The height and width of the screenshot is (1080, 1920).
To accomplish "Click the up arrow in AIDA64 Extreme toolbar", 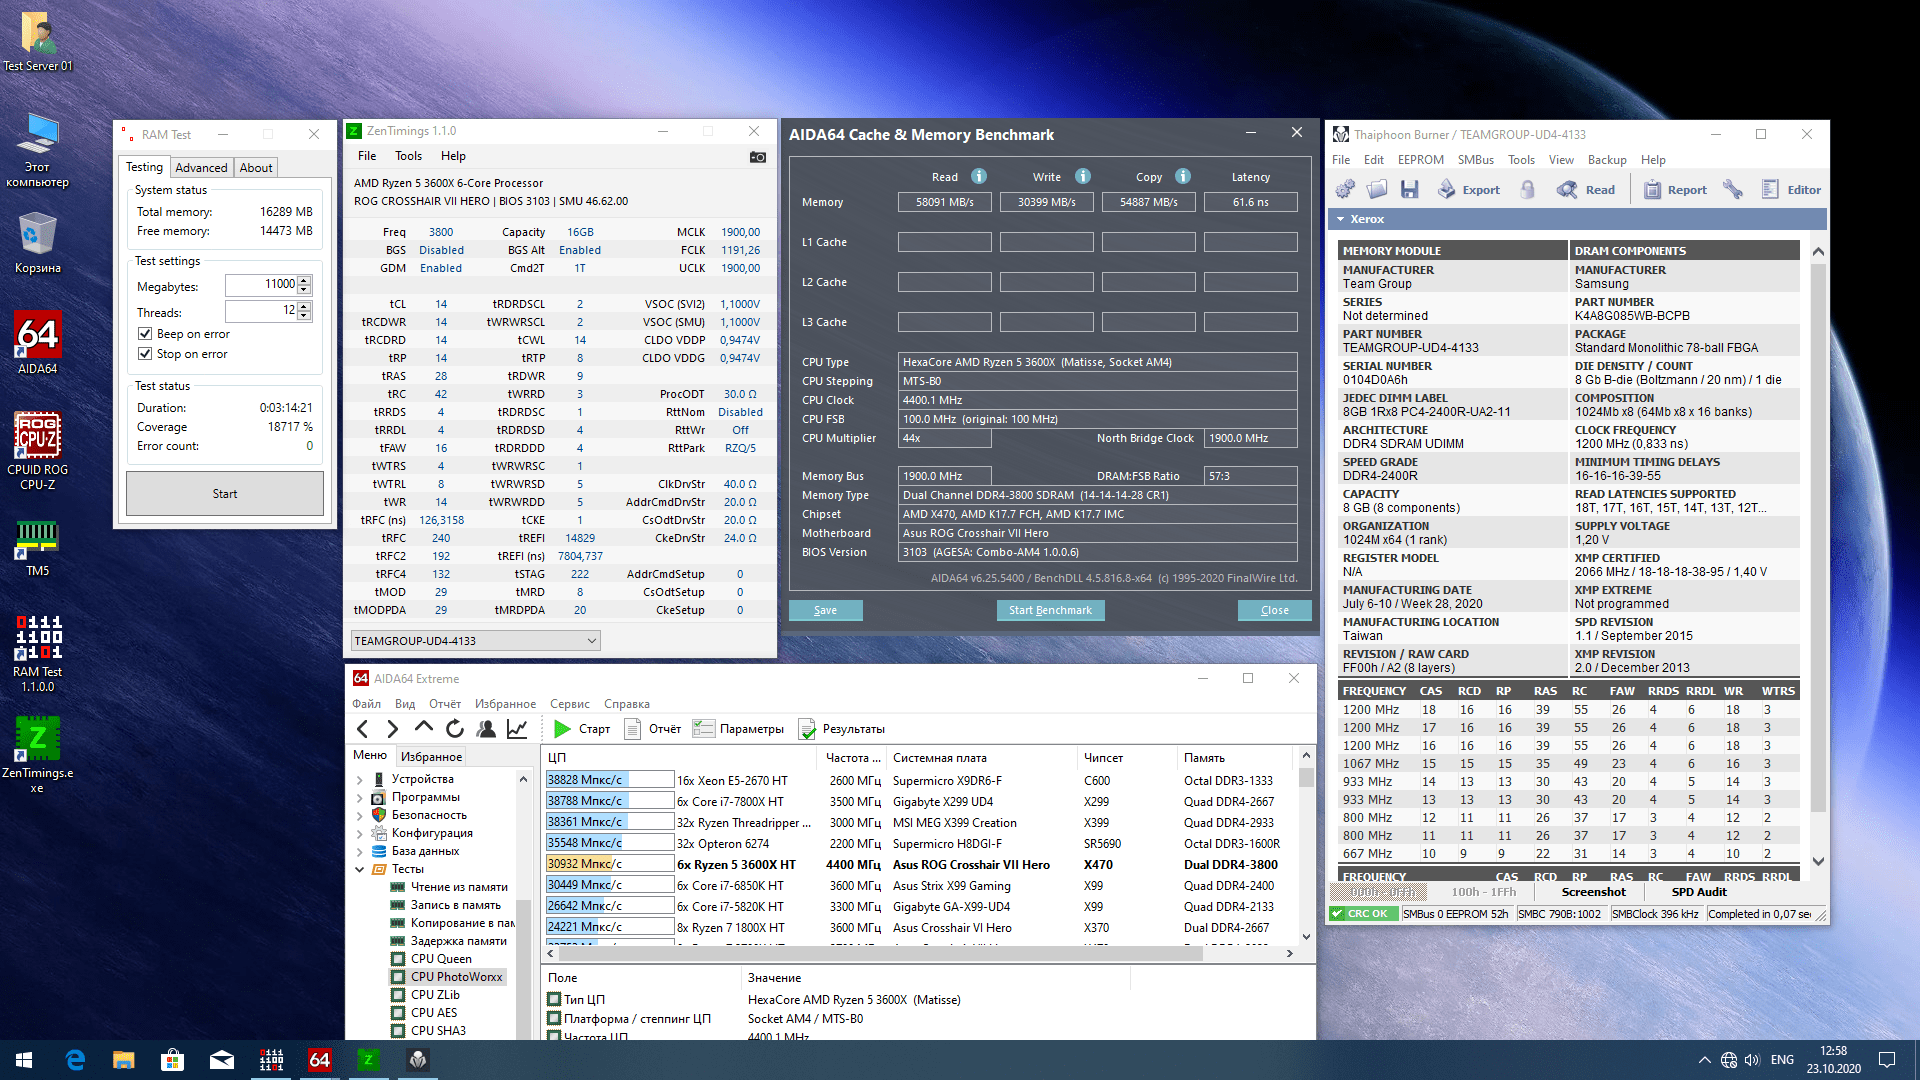I will [x=424, y=729].
